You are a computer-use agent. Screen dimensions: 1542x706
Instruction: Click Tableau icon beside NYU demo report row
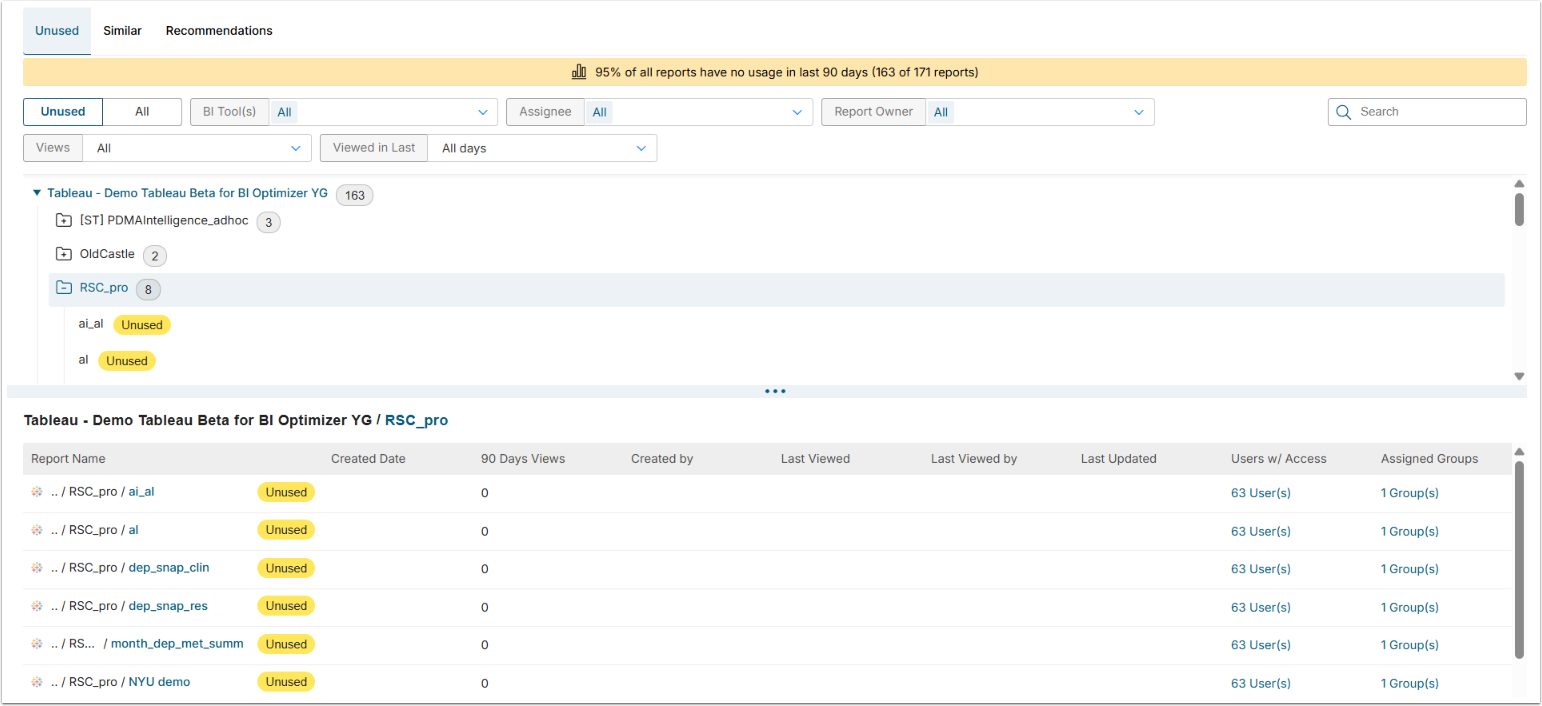point(37,682)
